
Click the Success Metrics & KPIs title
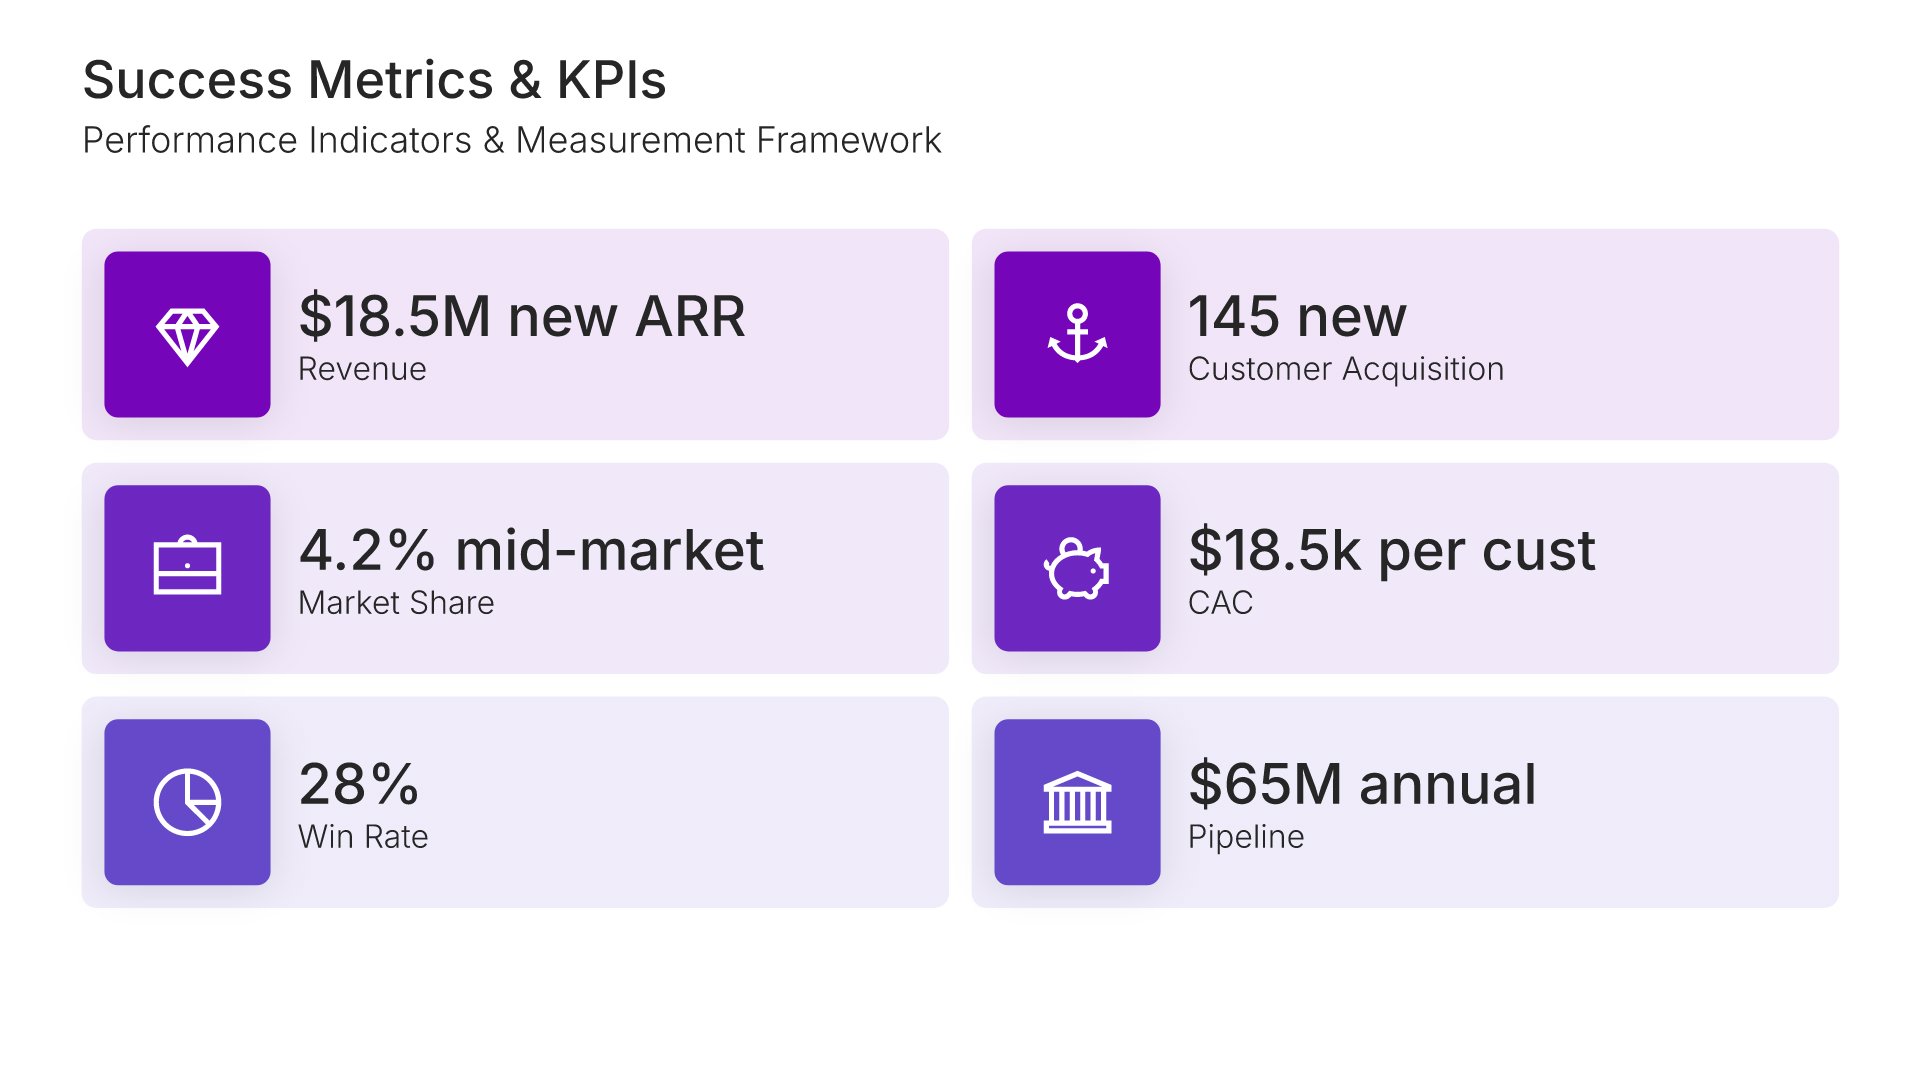(374, 80)
